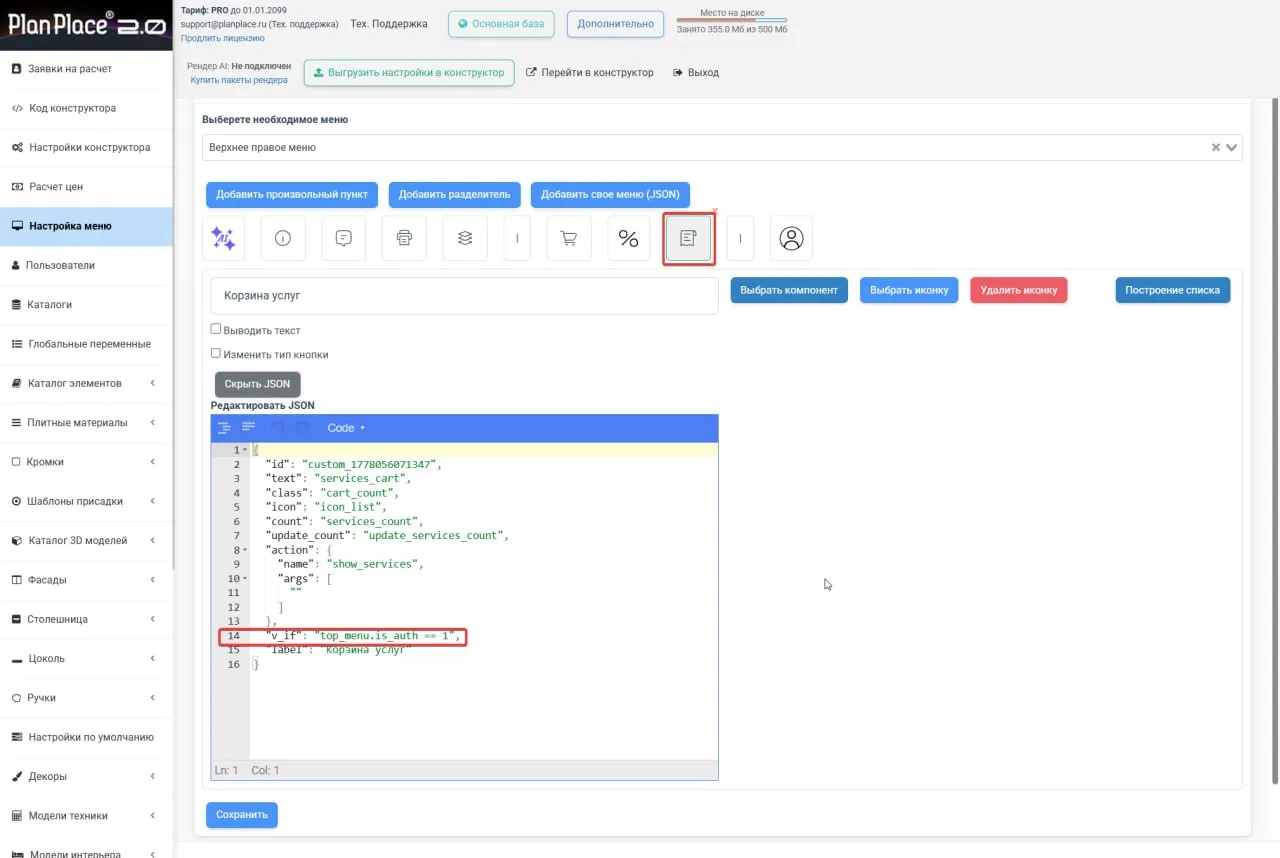
Task: Open the Code mode dropdown in JSON editor
Action: point(346,428)
